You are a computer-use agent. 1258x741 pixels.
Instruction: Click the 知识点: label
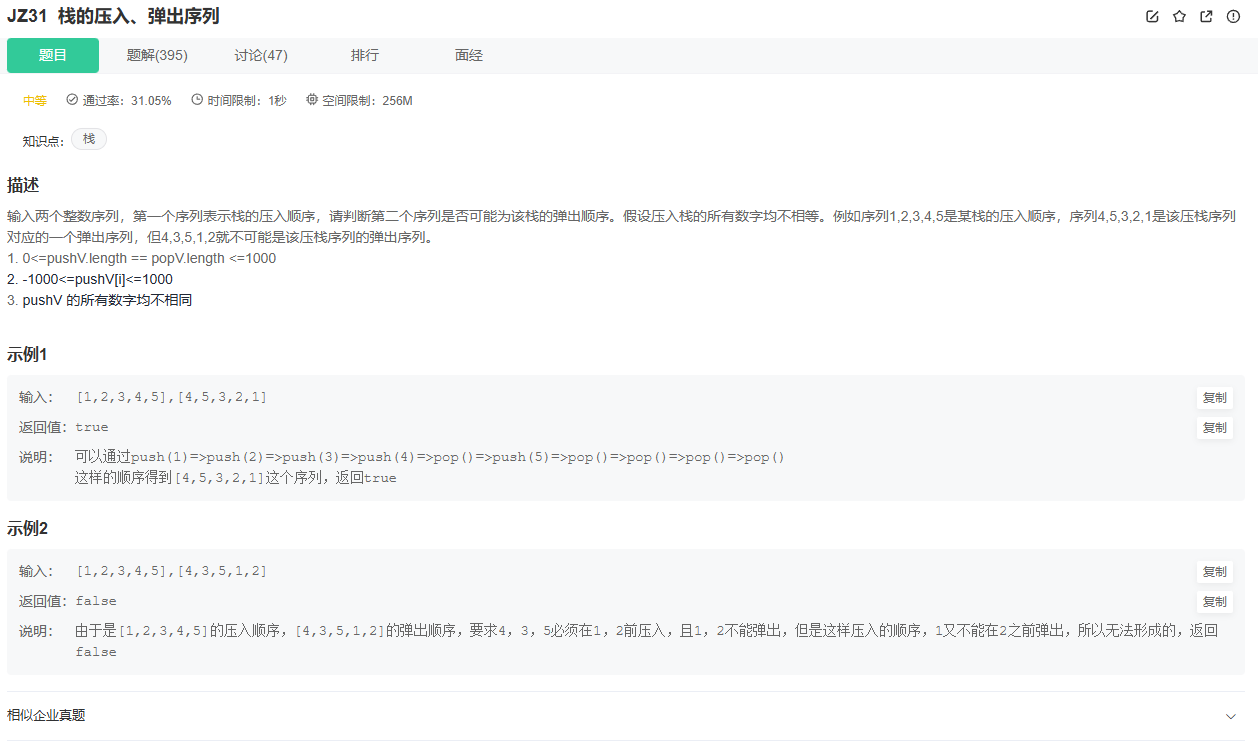(x=44, y=141)
